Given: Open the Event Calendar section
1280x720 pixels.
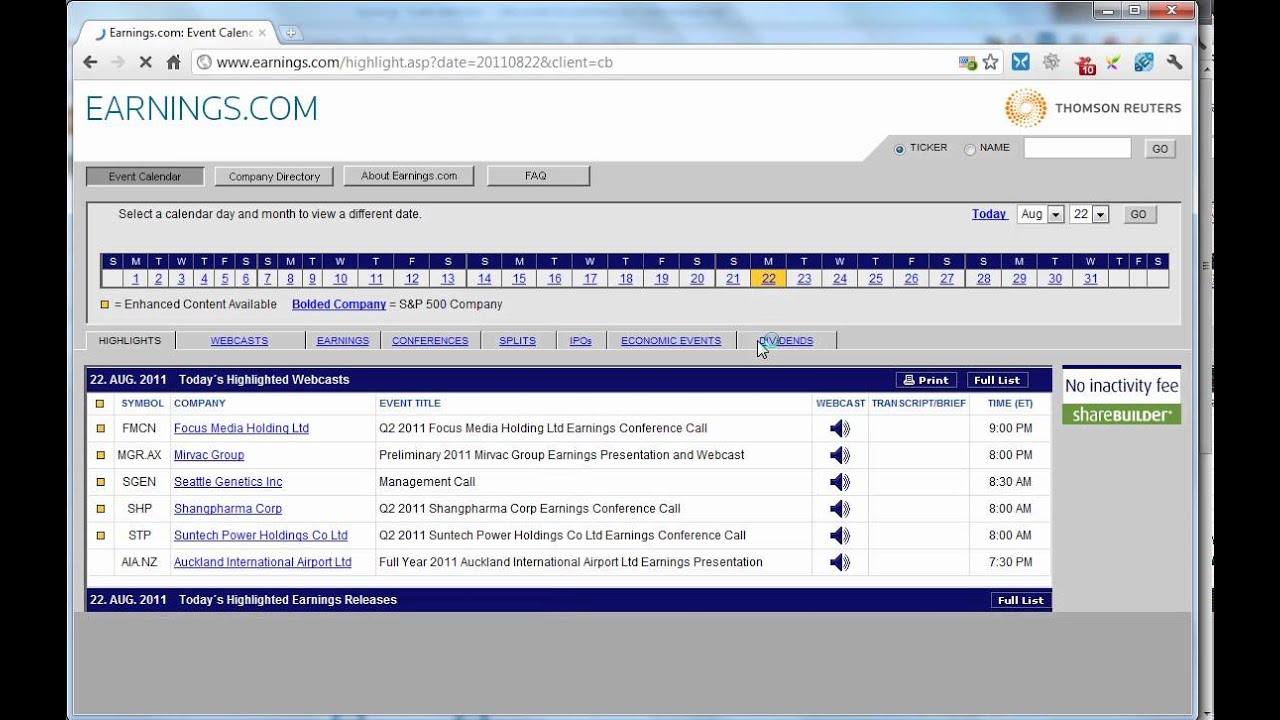Looking at the screenshot, I should [x=145, y=177].
